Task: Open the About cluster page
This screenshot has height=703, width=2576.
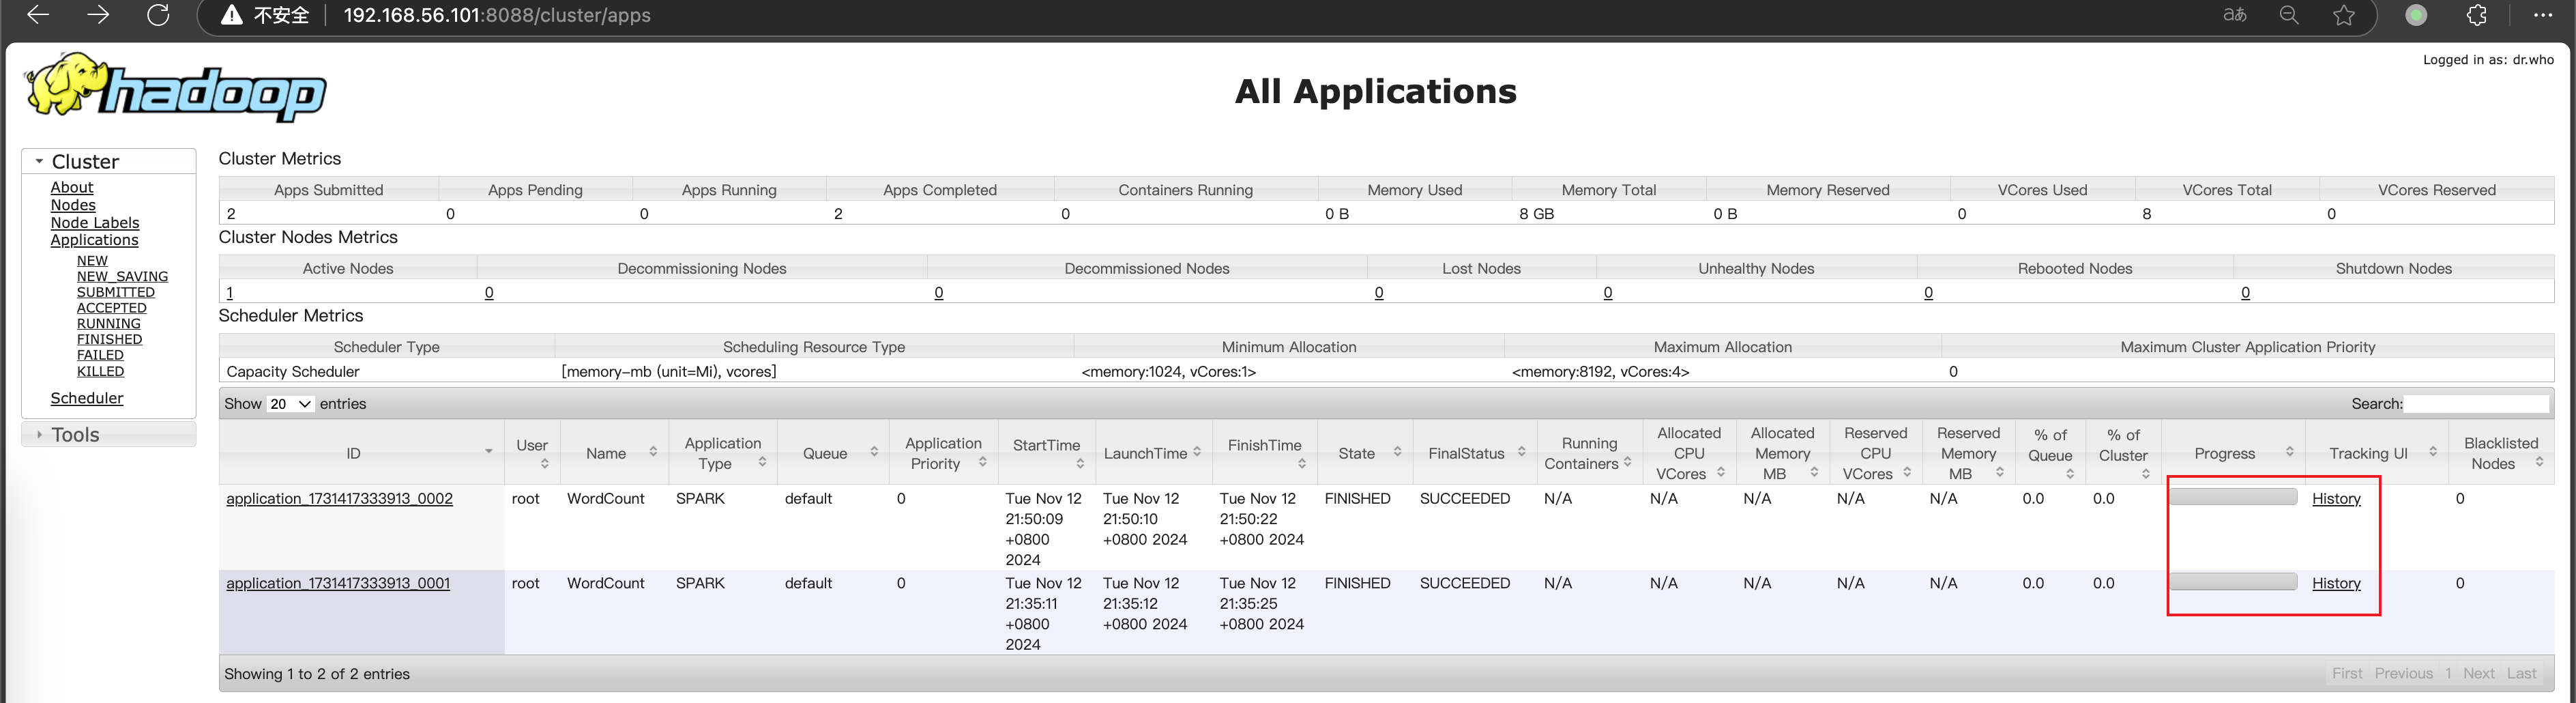Action: pyautogui.click(x=72, y=187)
